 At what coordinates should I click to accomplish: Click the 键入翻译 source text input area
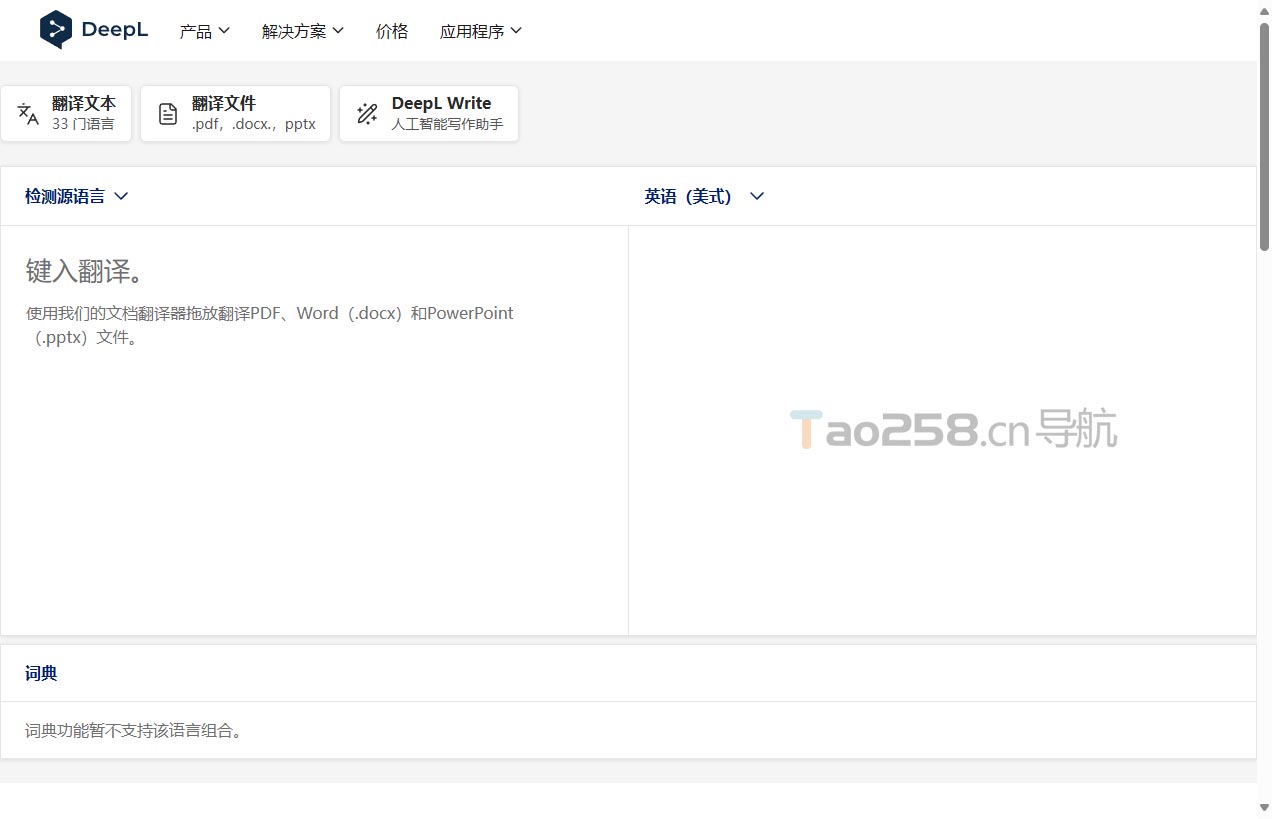coord(314,430)
